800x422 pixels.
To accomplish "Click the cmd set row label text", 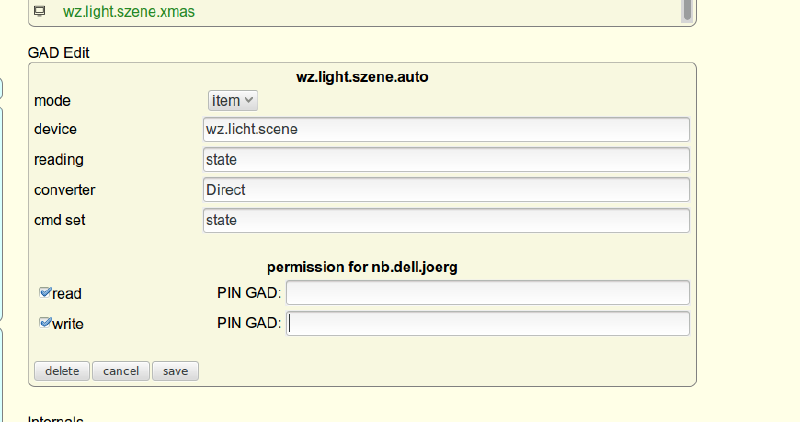I will click(60, 219).
